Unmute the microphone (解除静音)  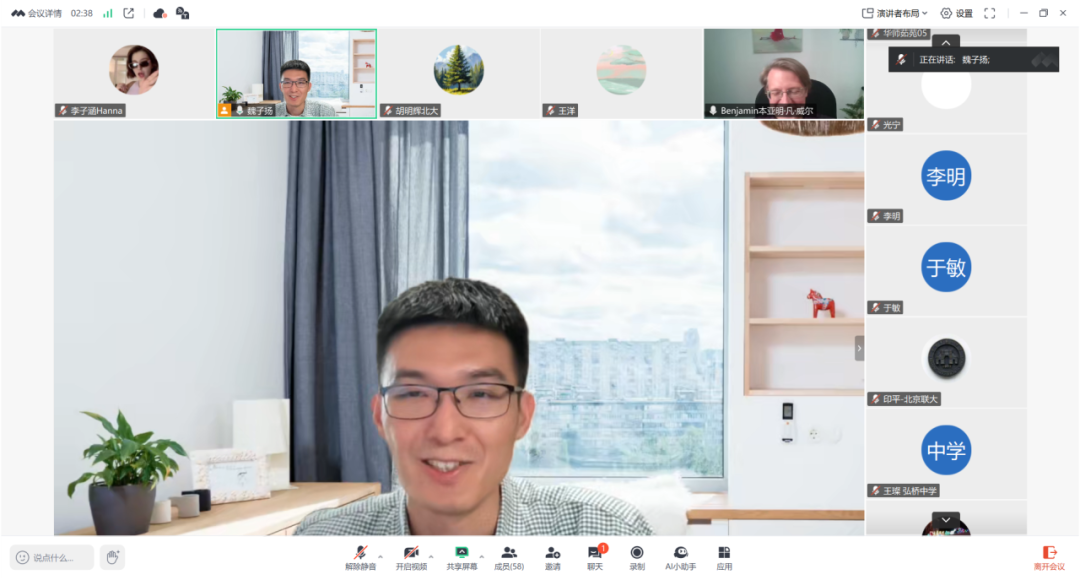point(360,557)
